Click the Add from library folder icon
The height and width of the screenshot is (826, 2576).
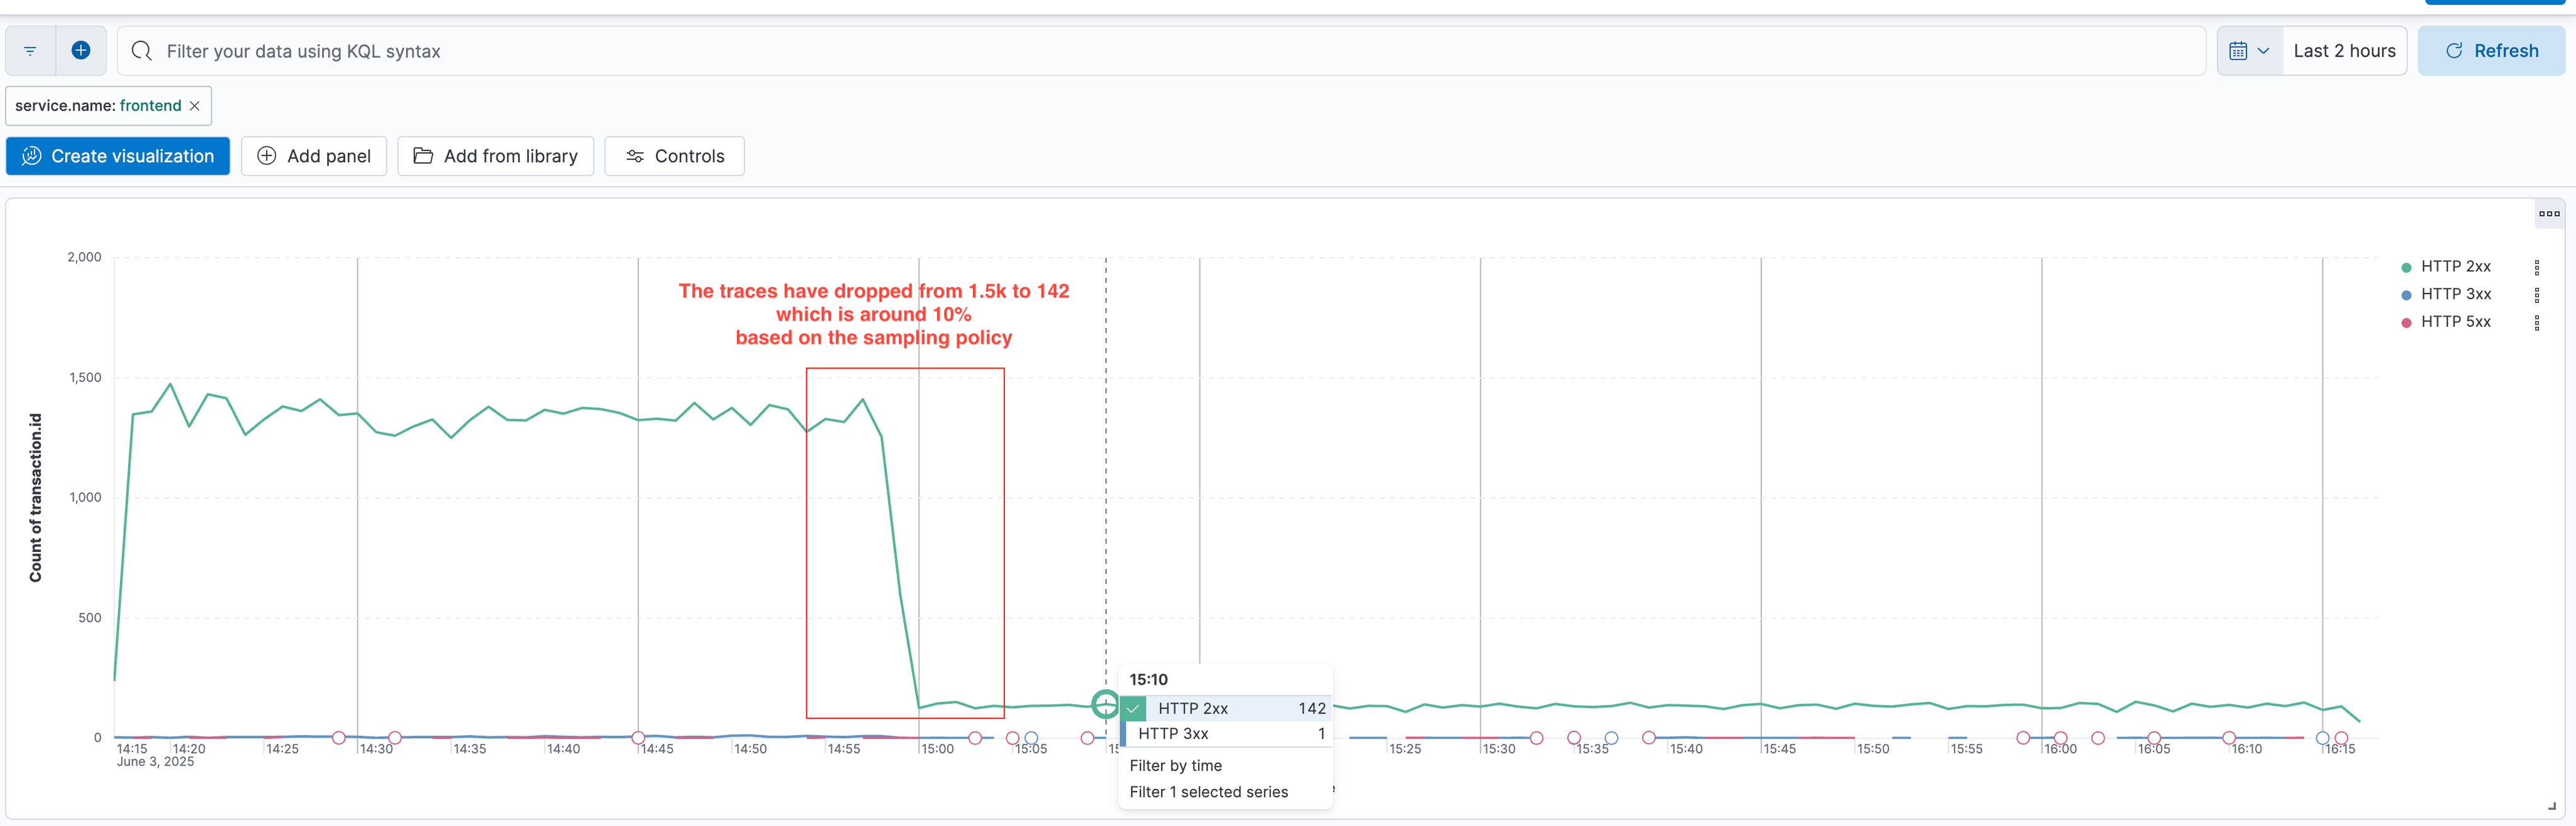(x=423, y=156)
